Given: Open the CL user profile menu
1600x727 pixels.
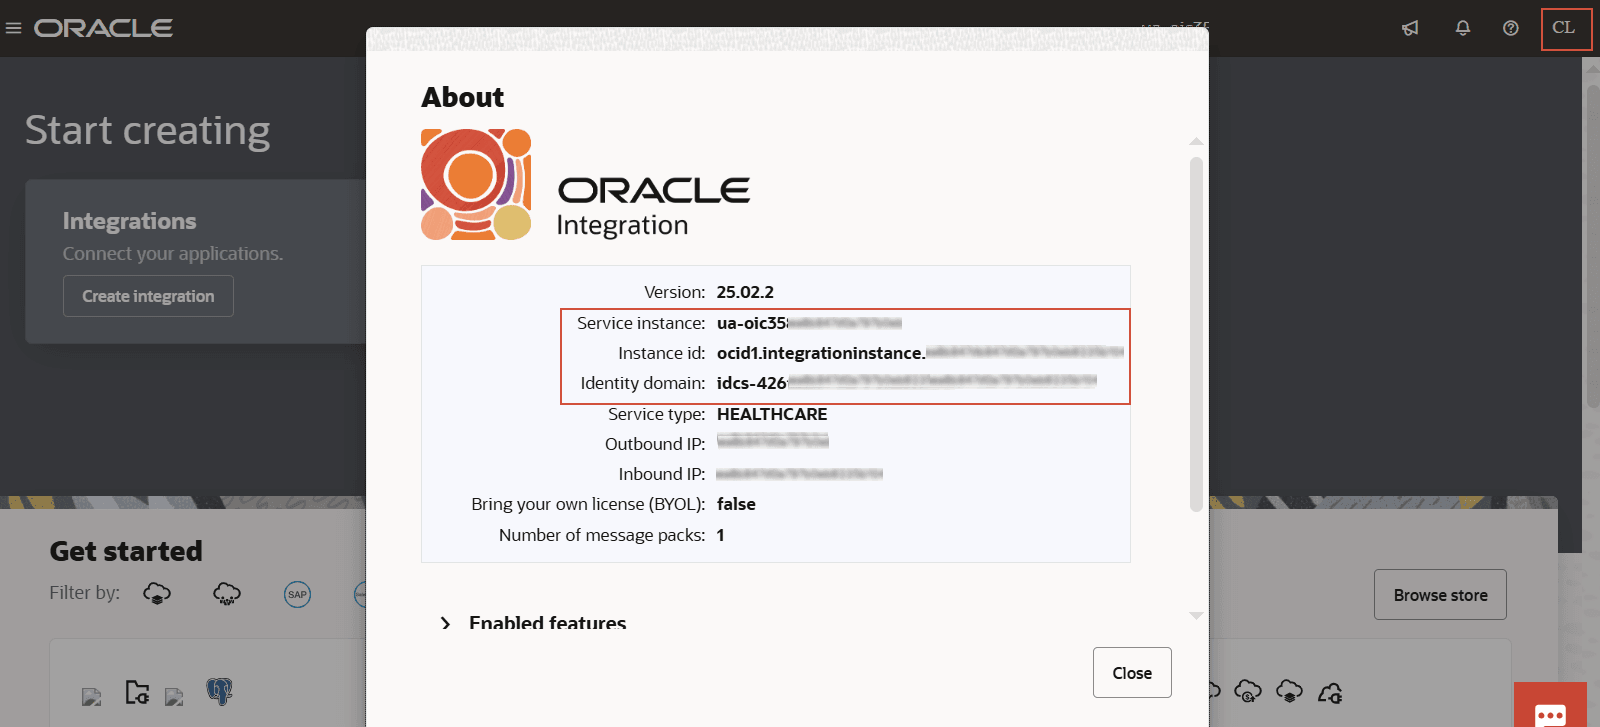Looking at the screenshot, I should (1564, 28).
